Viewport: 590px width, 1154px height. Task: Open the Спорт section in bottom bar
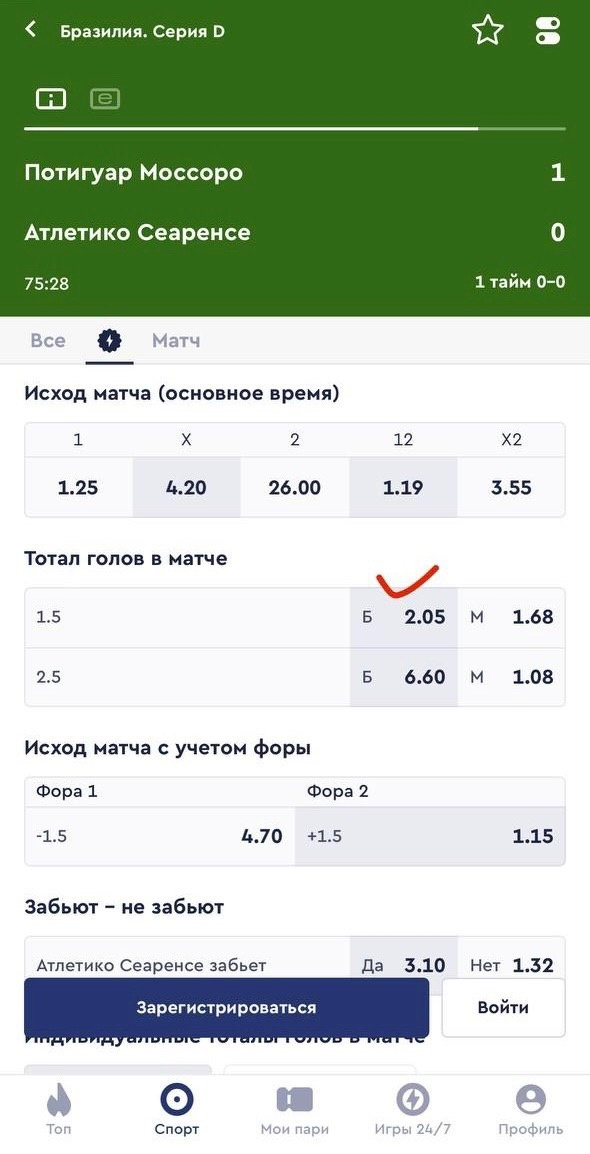pyautogui.click(x=177, y=1110)
